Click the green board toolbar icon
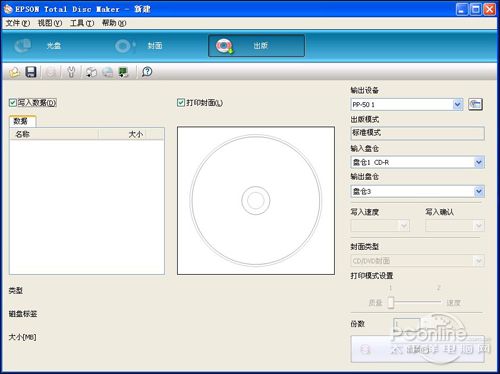Viewport: 500px width, 374px height. pyautogui.click(x=123, y=72)
